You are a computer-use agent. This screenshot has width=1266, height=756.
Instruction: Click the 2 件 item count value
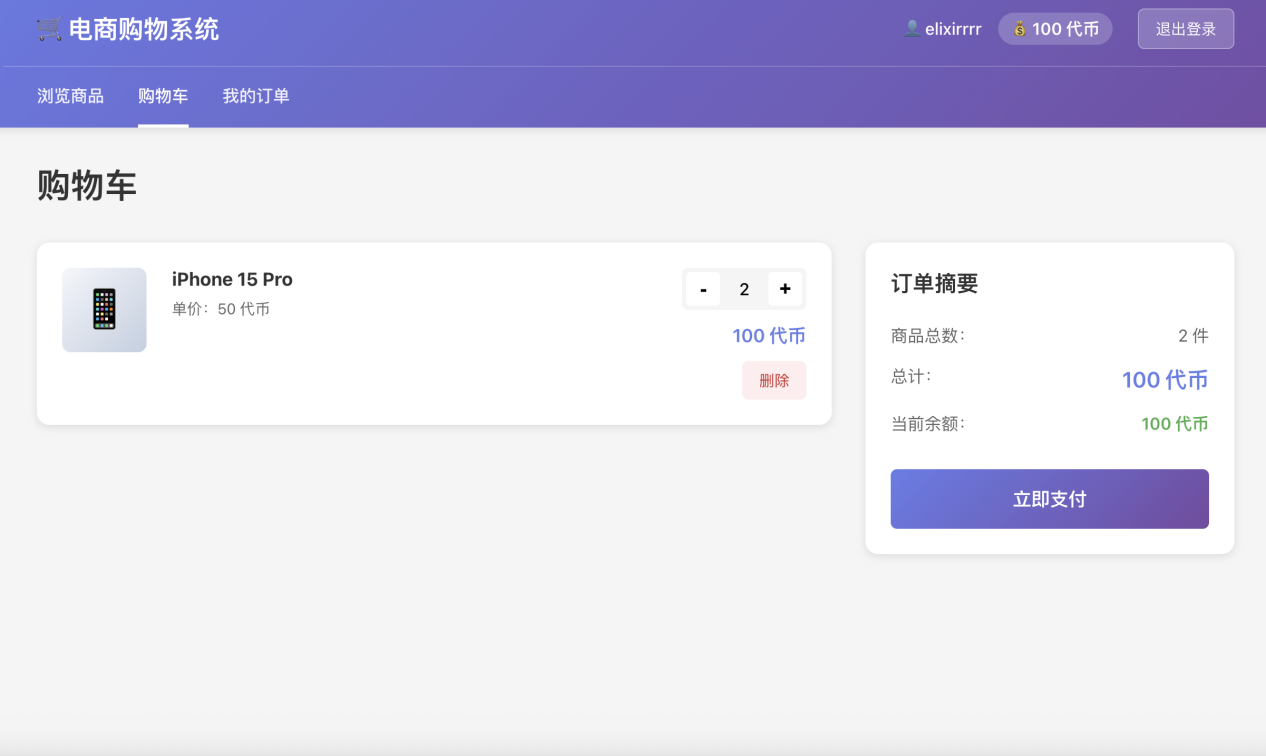tap(1193, 336)
